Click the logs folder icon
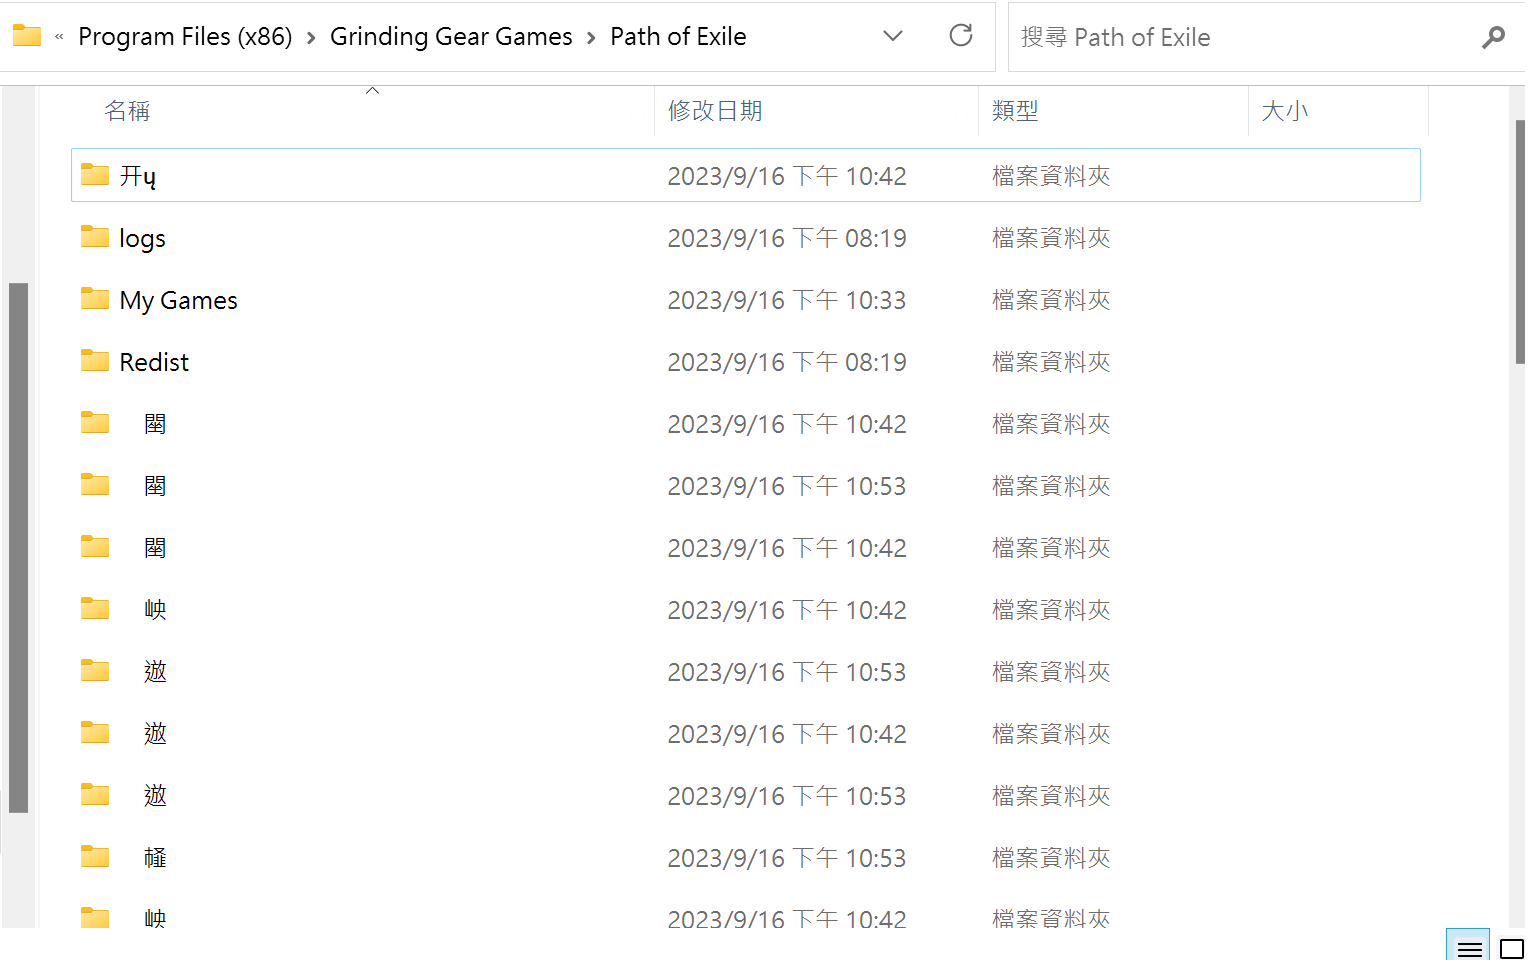This screenshot has height=960, width=1536. point(95,237)
